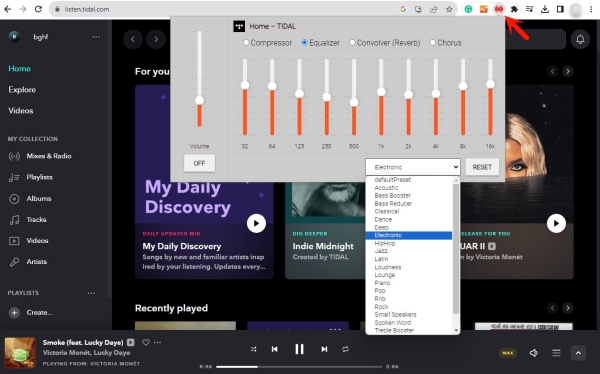Go forward in TIDAL navigation

pos(156,39)
